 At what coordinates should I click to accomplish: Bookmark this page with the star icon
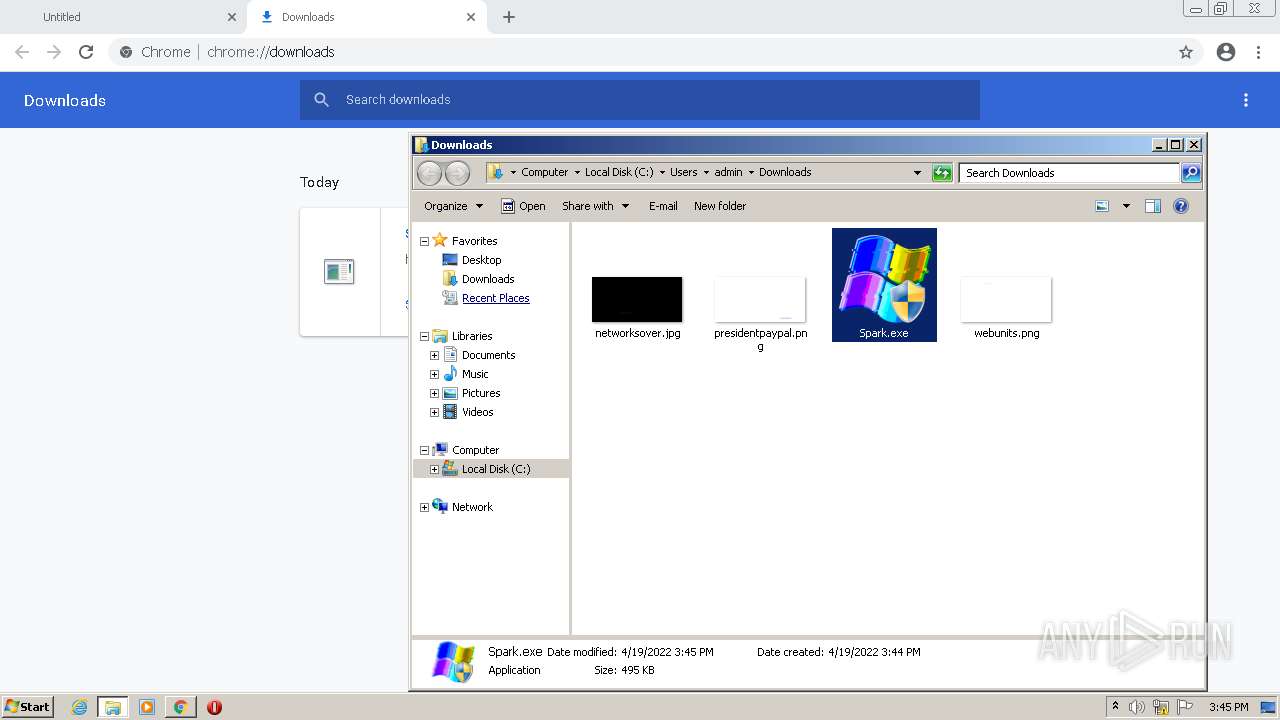click(x=1186, y=52)
